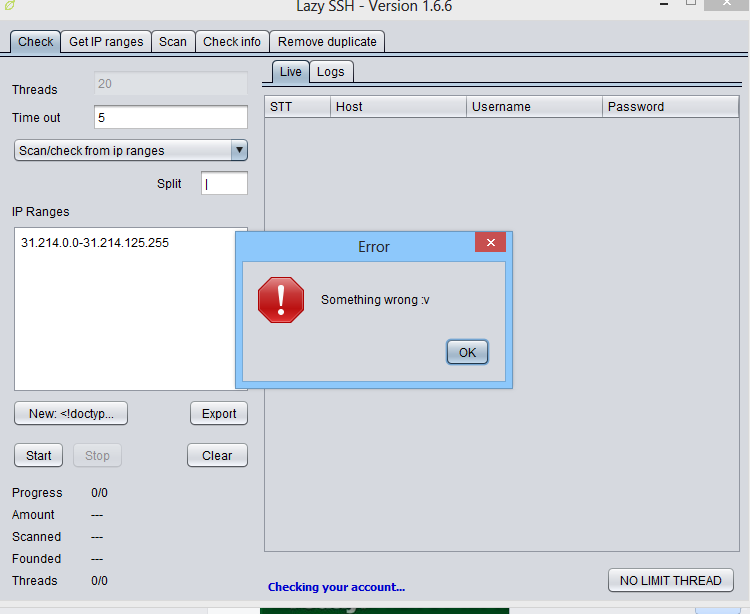Focus the Split text field
750x614 pixels.
point(224,183)
